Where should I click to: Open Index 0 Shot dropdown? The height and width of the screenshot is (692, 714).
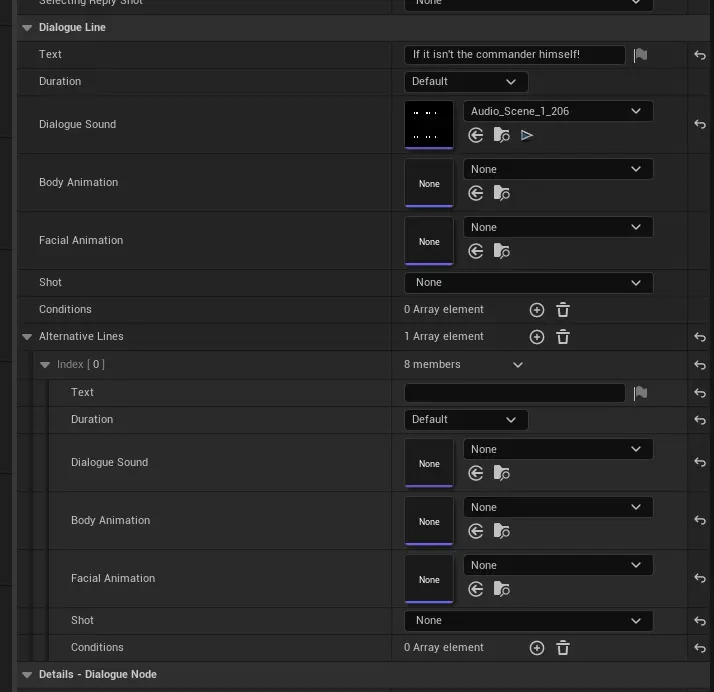point(528,621)
